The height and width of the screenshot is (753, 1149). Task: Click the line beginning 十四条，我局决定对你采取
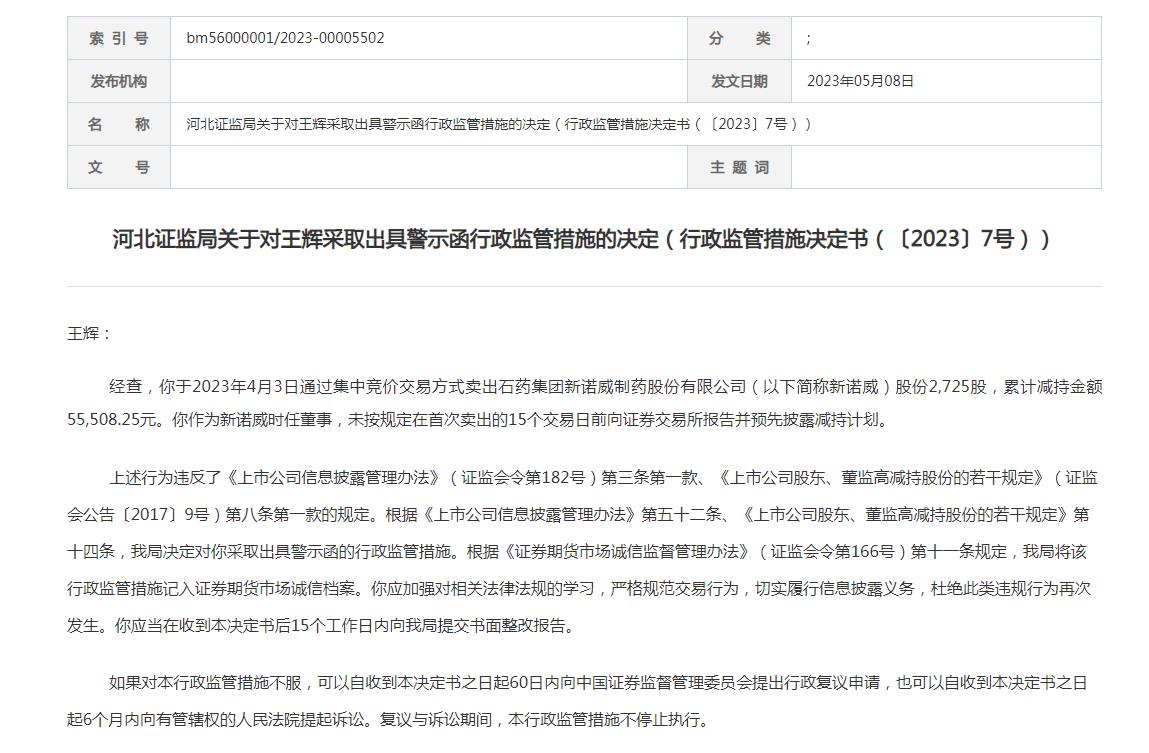coord(577,552)
